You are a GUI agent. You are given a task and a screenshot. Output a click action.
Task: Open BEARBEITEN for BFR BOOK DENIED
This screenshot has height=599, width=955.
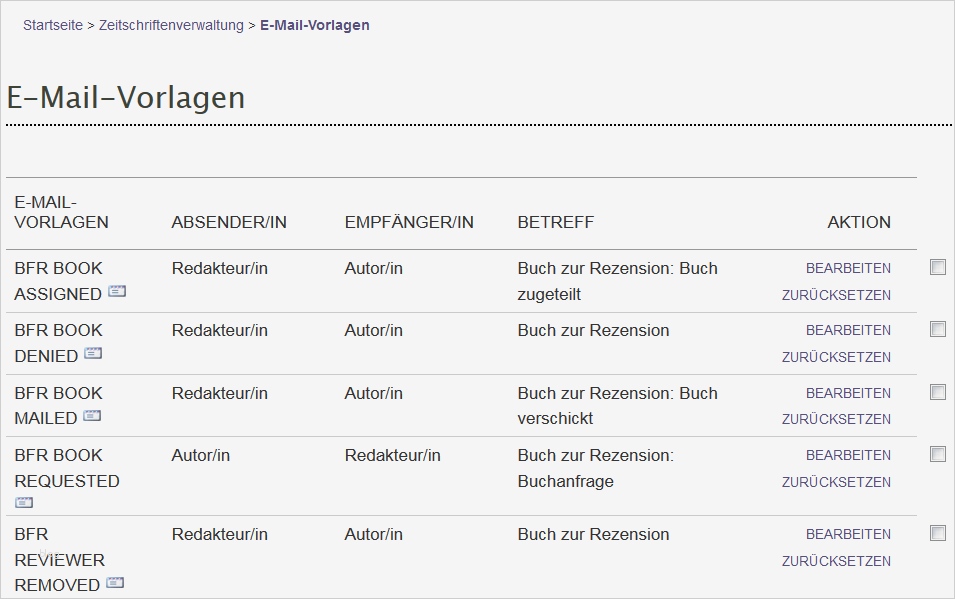[847, 330]
